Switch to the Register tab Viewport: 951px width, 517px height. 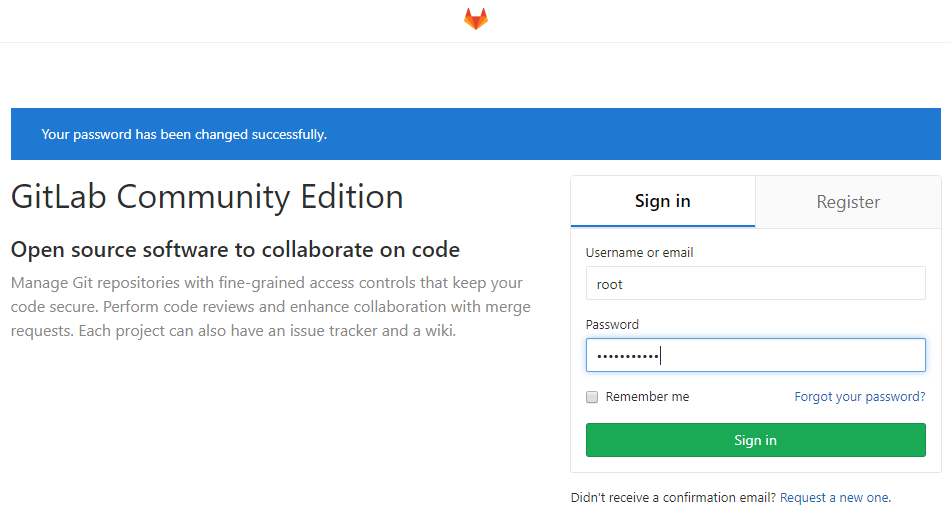click(x=848, y=202)
